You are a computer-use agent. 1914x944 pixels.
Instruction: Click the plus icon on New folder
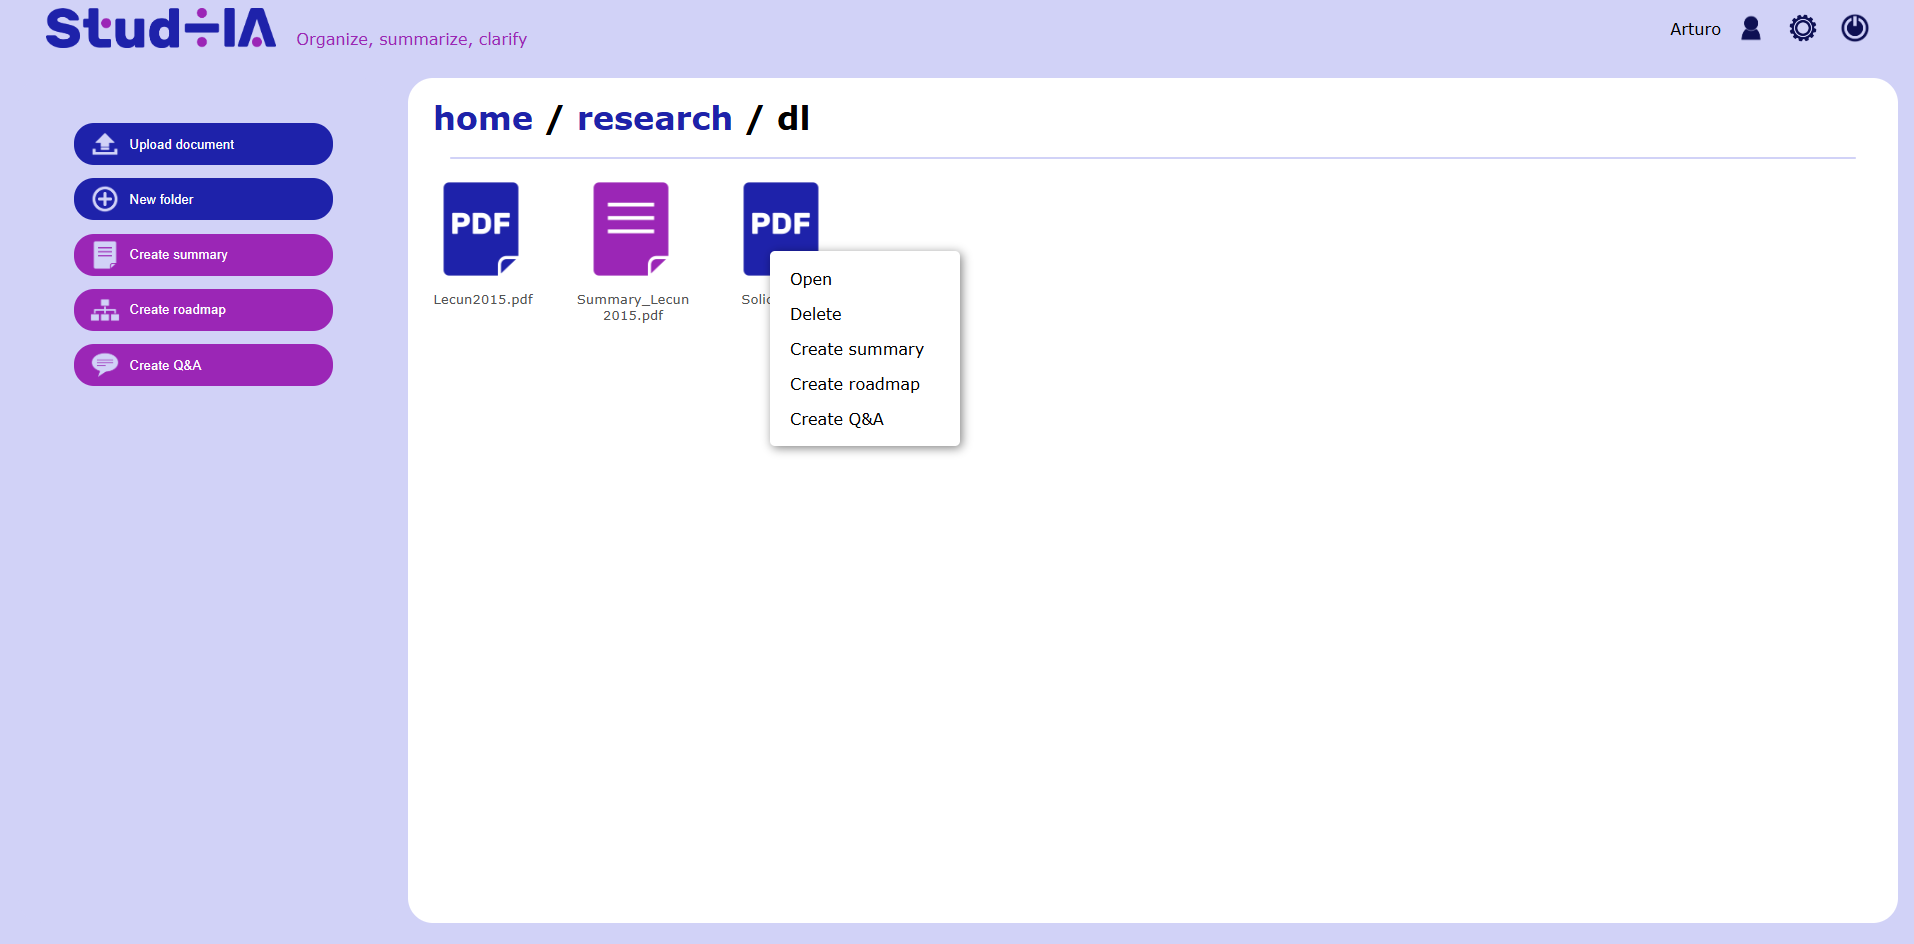[105, 199]
